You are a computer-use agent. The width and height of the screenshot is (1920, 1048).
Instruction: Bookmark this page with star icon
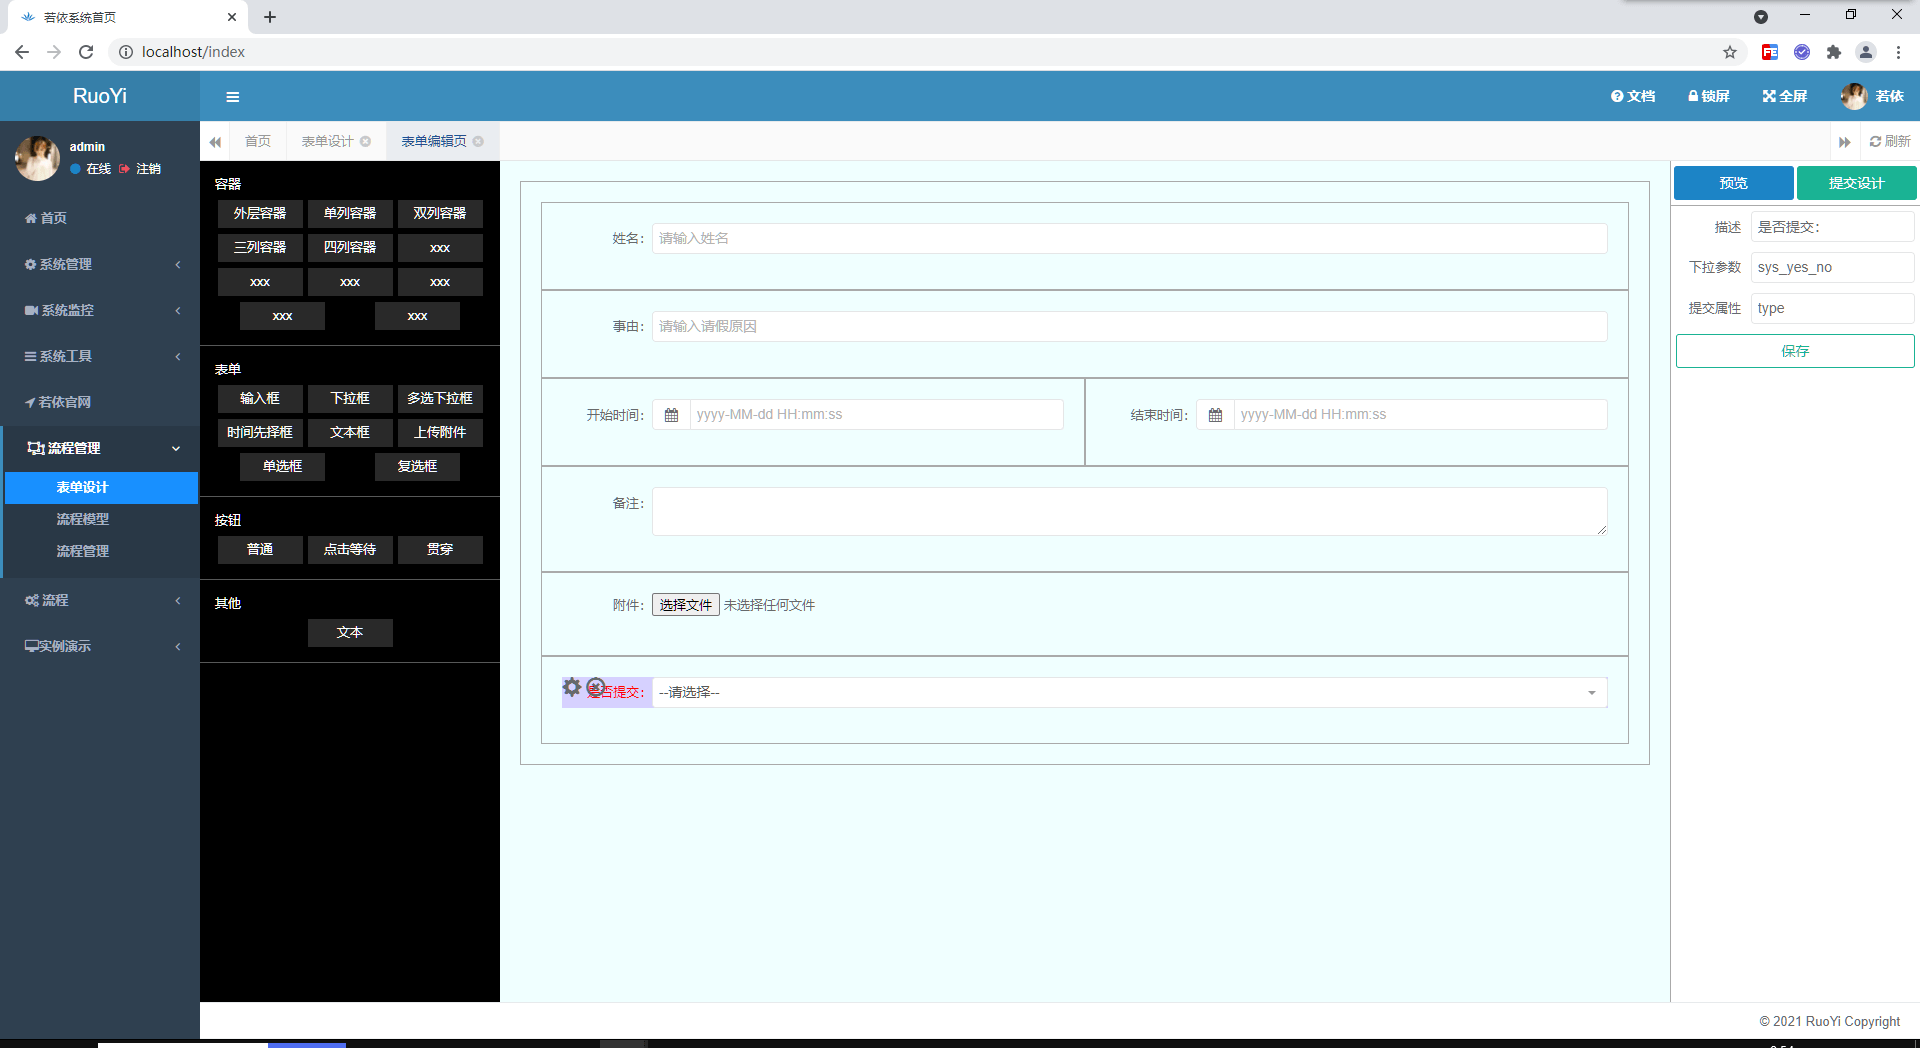[1730, 52]
